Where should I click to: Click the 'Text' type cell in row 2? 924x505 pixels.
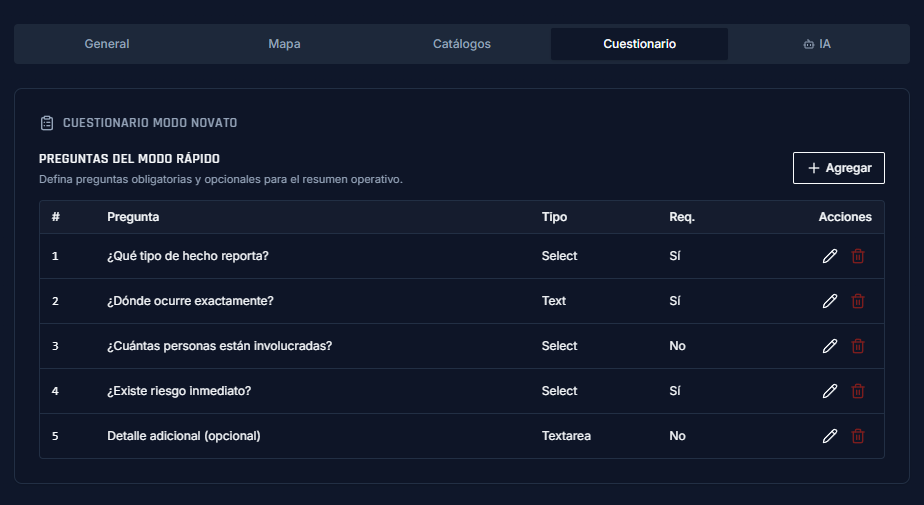[554, 301]
